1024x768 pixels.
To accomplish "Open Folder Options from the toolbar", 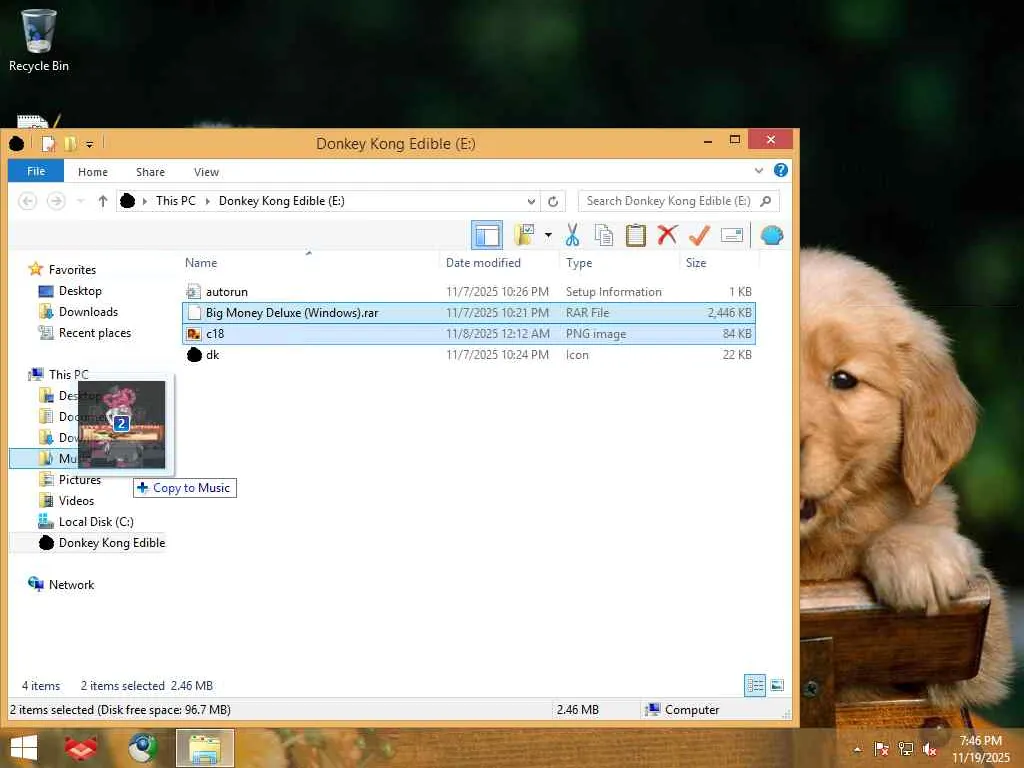I will pyautogui.click(x=524, y=235).
